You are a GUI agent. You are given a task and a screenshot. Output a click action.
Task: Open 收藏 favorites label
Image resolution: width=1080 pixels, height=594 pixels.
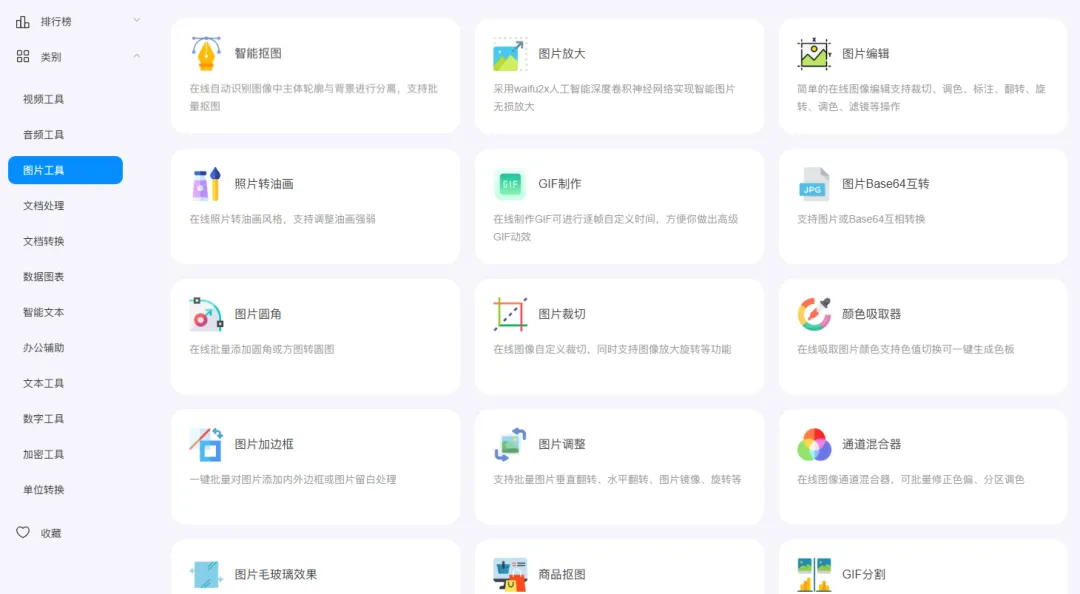click(51, 533)
